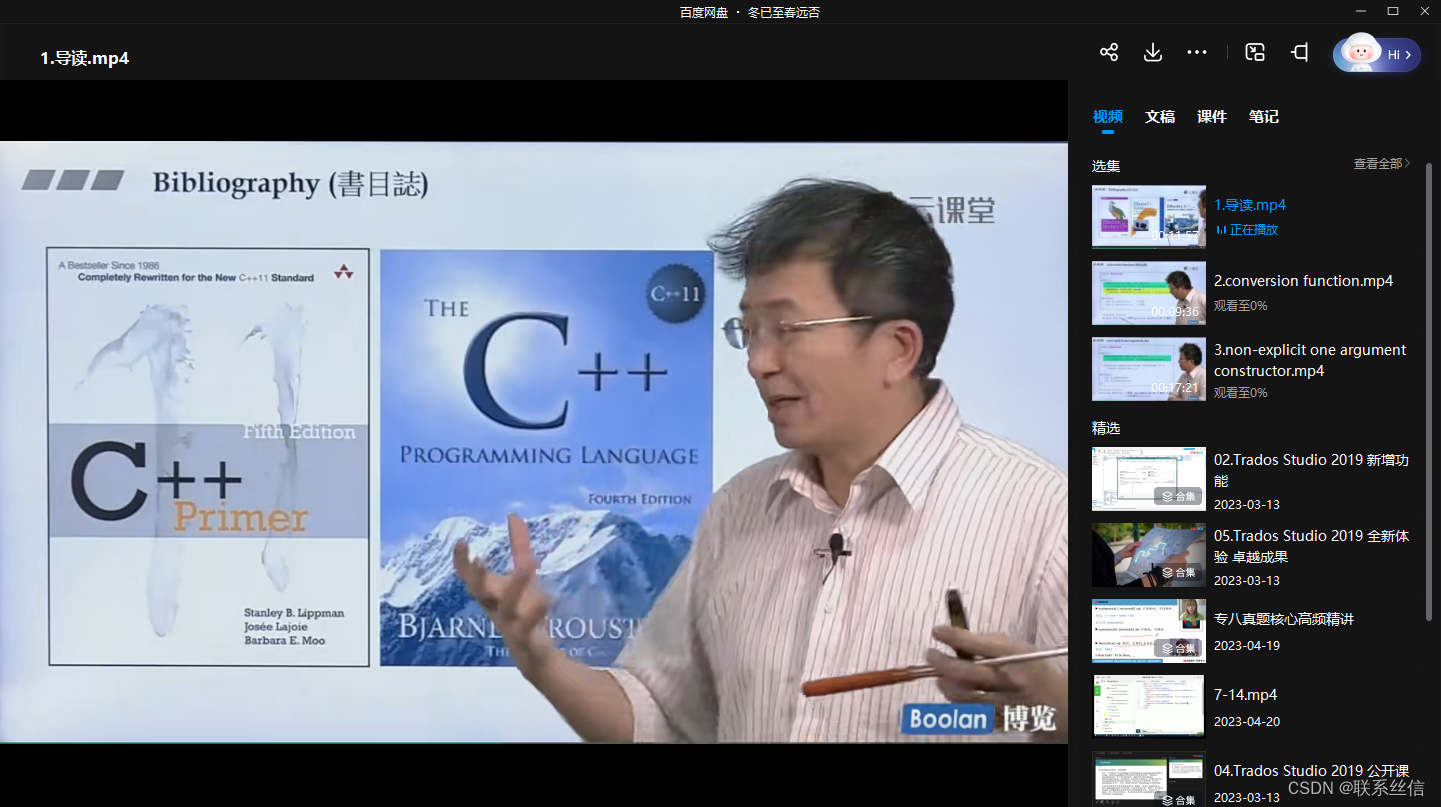Click the 2023-04-20 date under 7-14.mp4
This screenshot has width=1441, height=807.
pos(1247,722)
